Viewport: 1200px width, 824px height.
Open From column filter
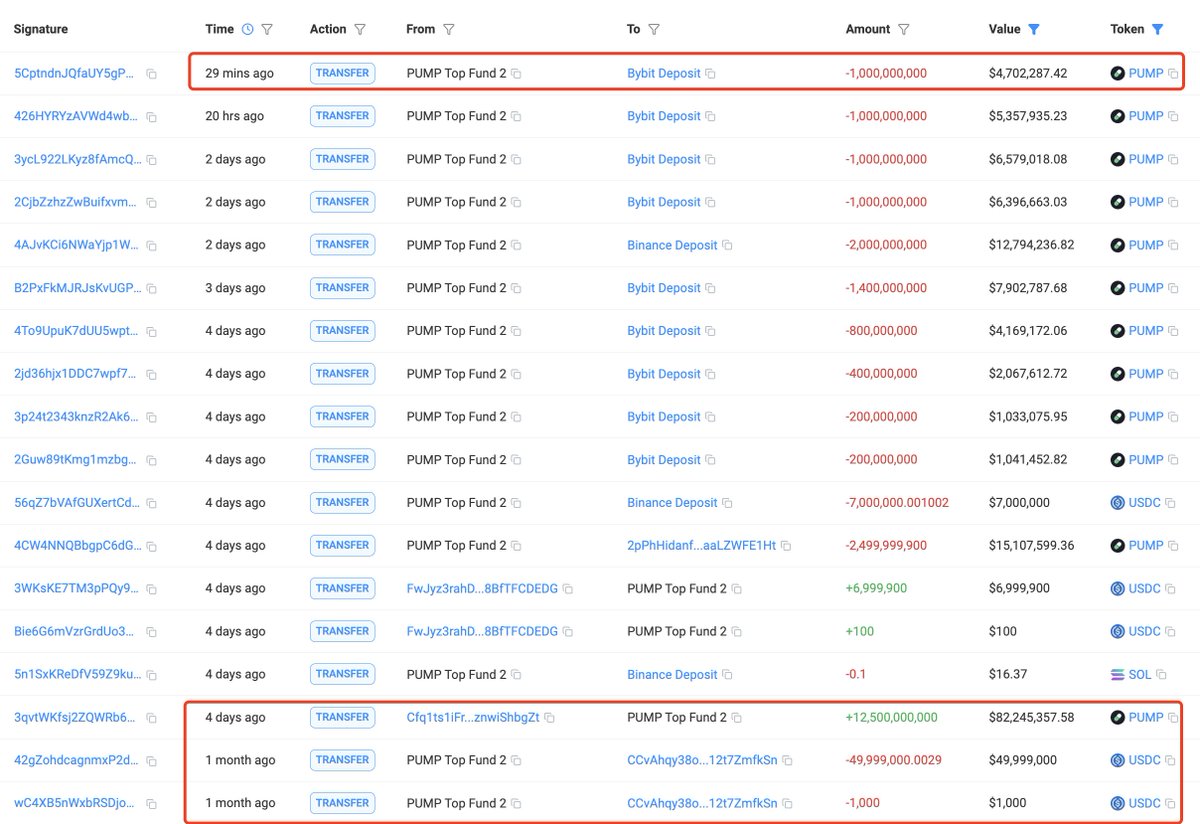point(449,30)
